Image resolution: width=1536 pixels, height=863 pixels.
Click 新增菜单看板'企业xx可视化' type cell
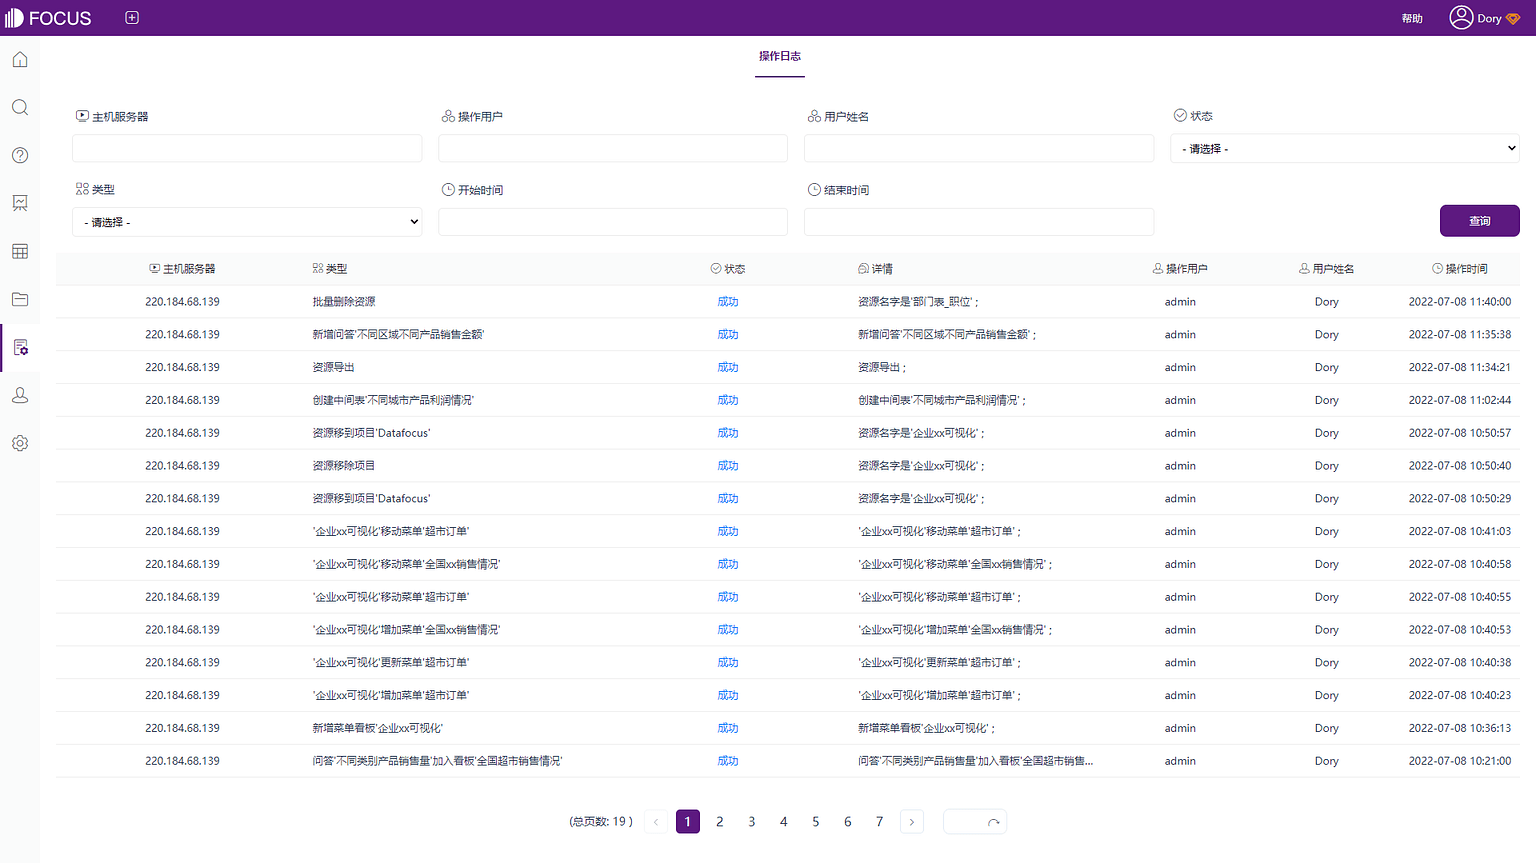point(378,729)
